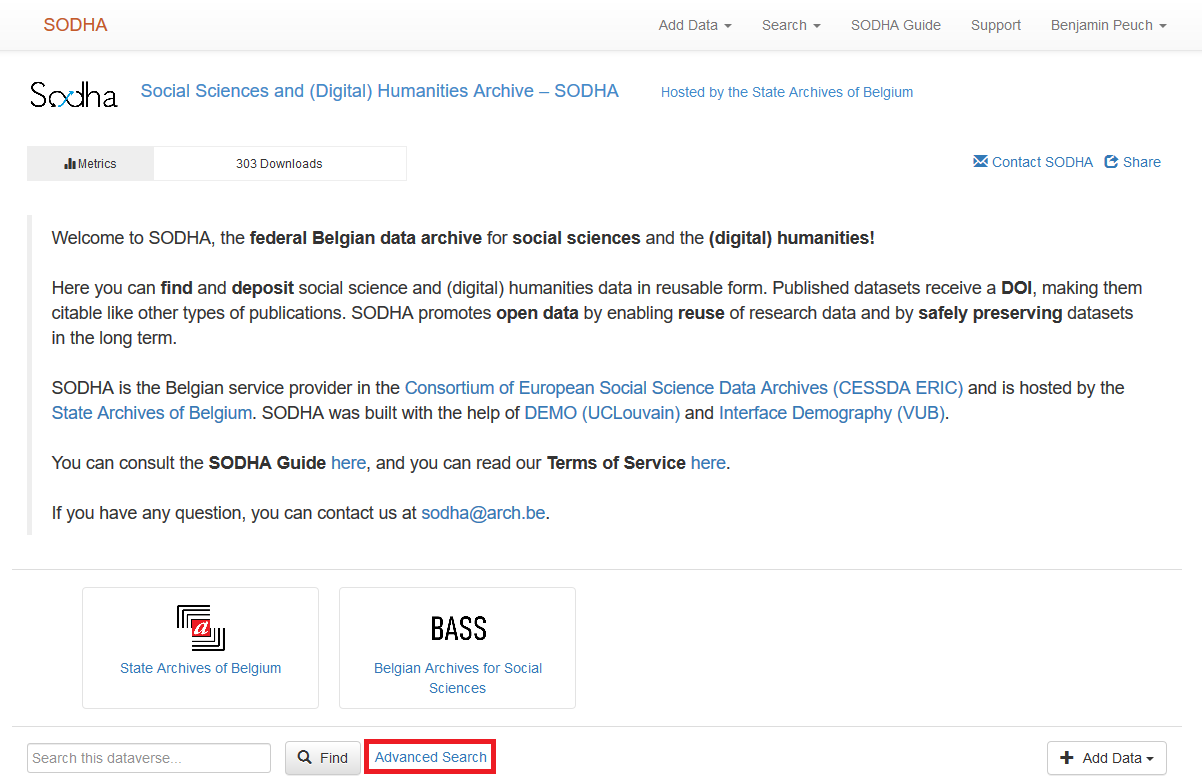The width and height of the screenshot is (1202, 784).
Task: Open SODHA Guide from navbar
Action: [x=896, y=25]
